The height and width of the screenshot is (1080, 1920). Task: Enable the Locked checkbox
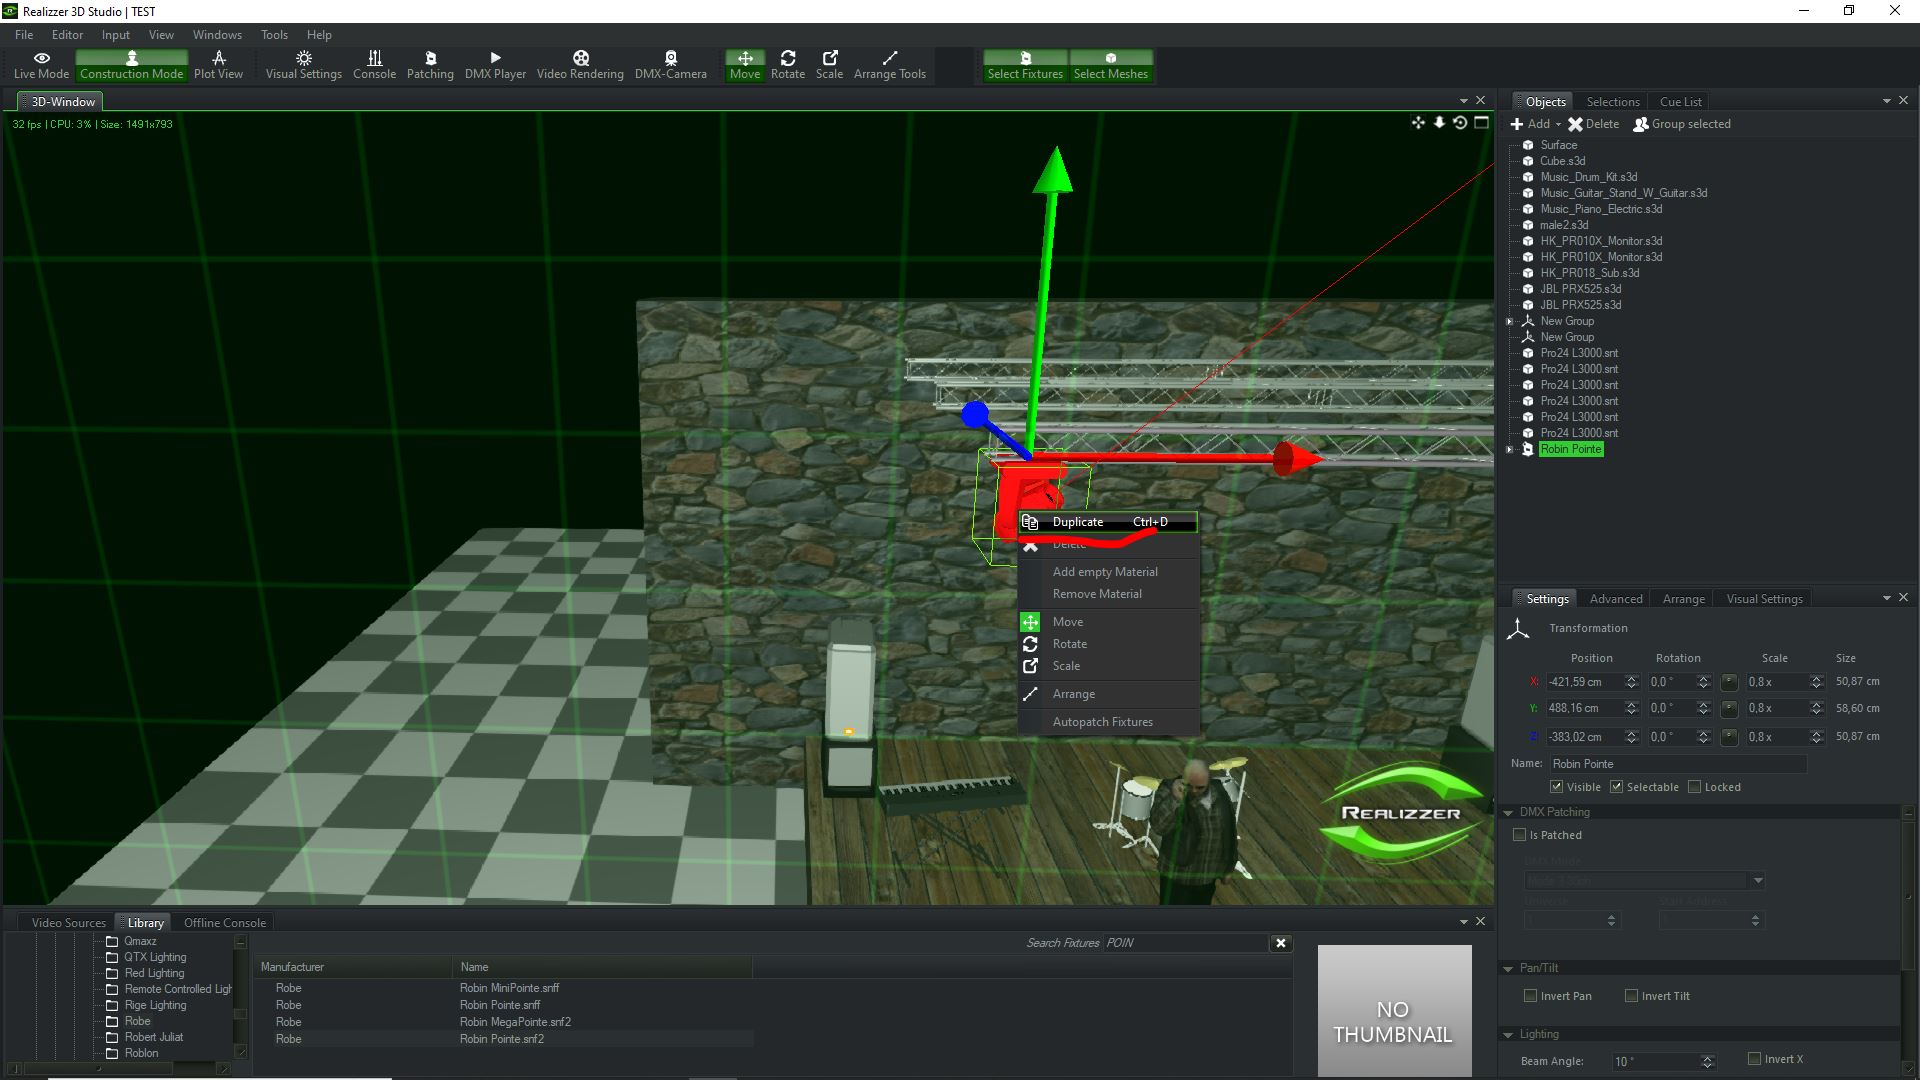point(1695,787)
